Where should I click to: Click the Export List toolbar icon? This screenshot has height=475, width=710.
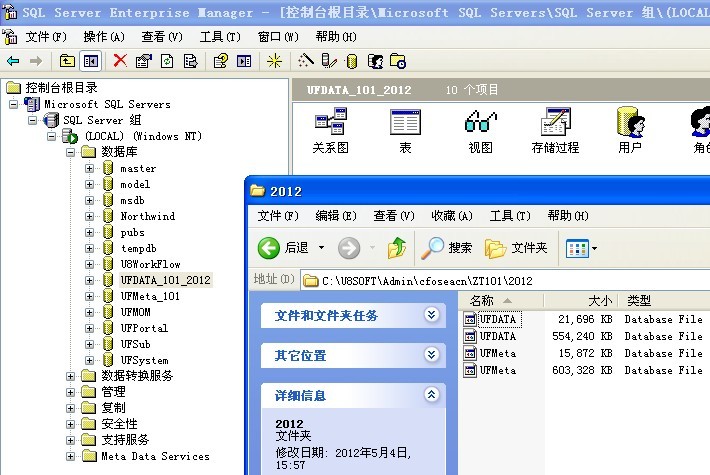coord(191,61)
